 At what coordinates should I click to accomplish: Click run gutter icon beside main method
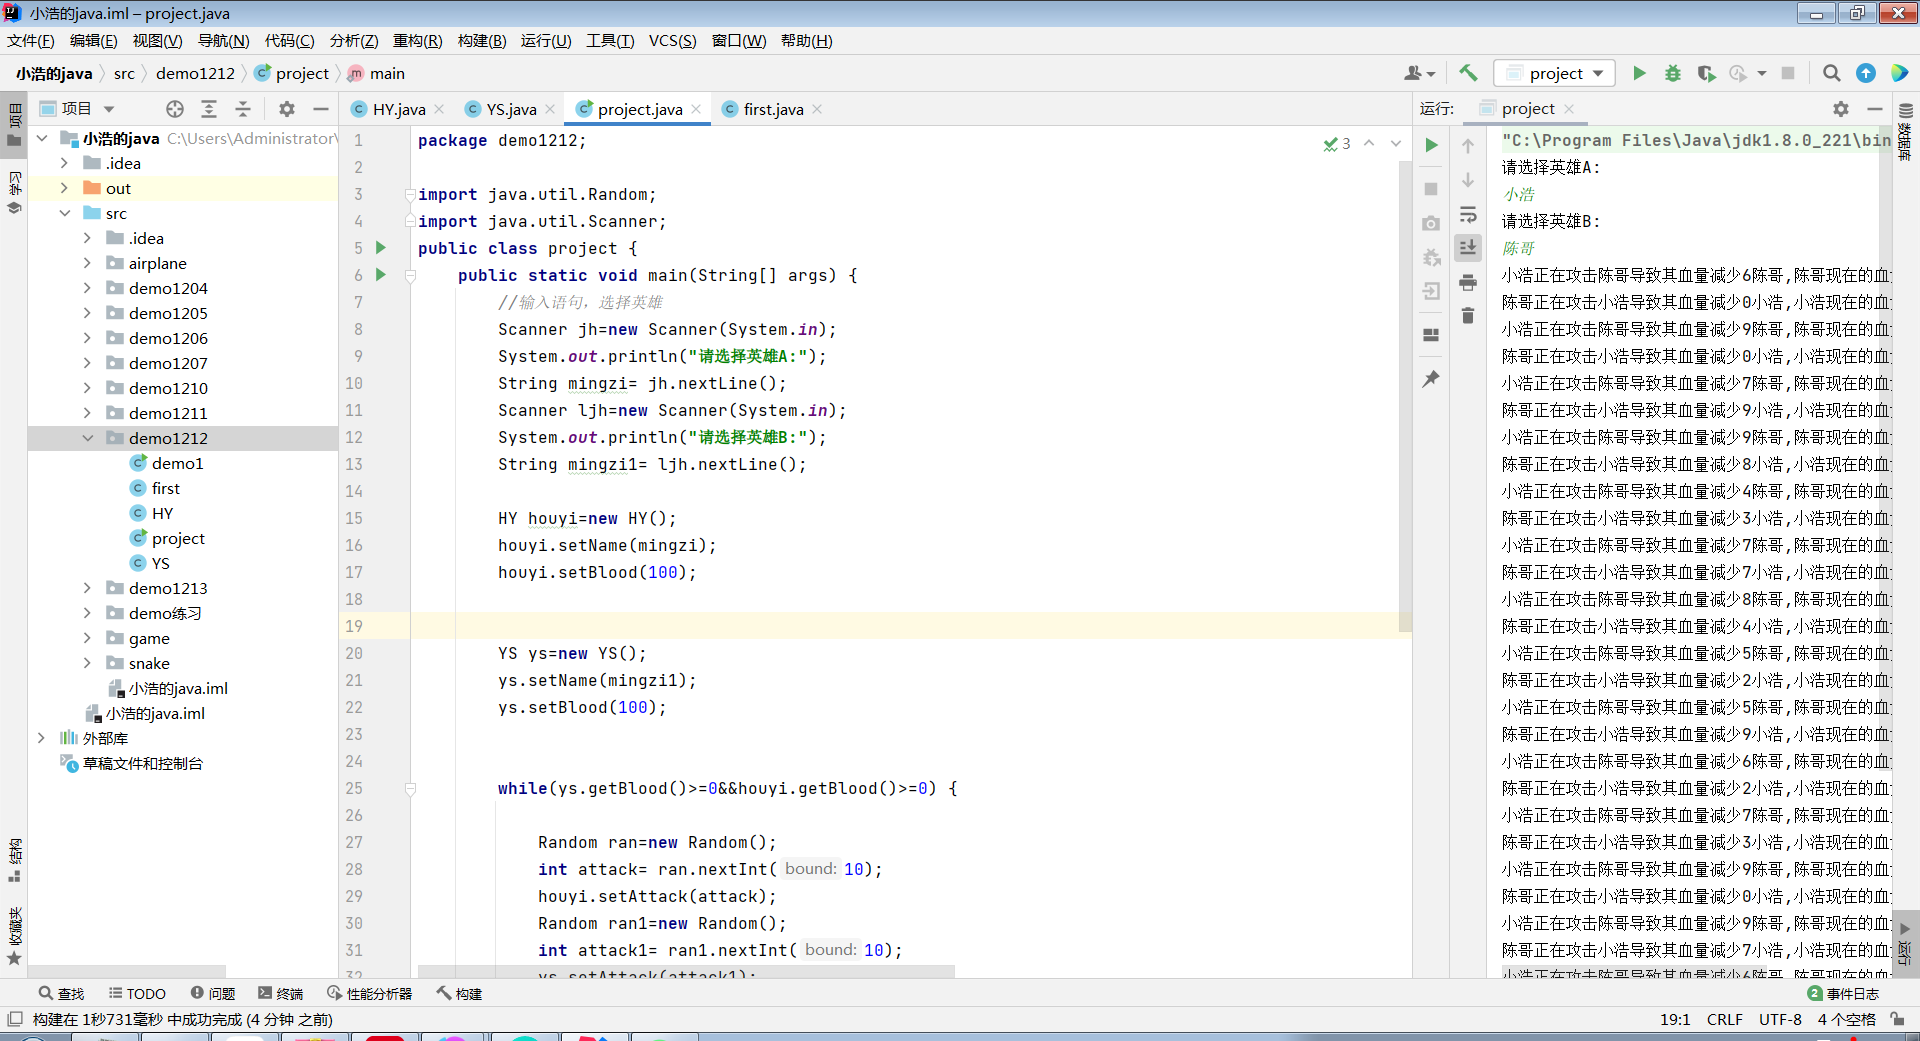tap(381, 274)
